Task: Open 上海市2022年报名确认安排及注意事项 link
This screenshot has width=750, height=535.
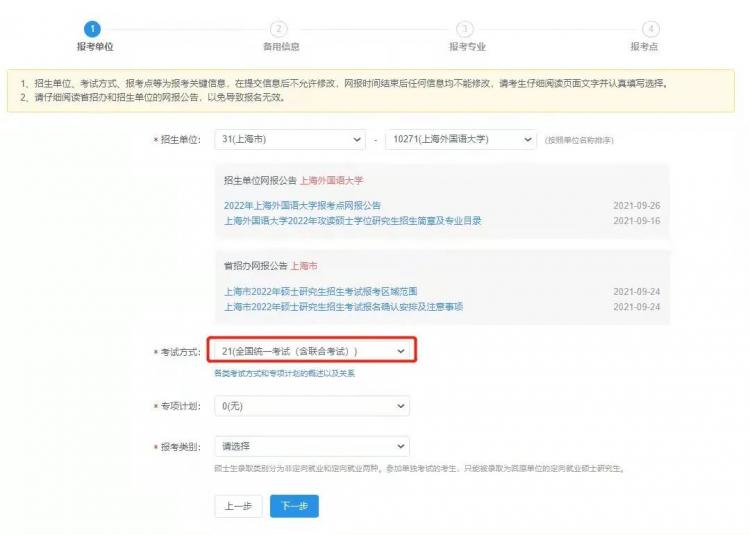Action: coord(343,306)
